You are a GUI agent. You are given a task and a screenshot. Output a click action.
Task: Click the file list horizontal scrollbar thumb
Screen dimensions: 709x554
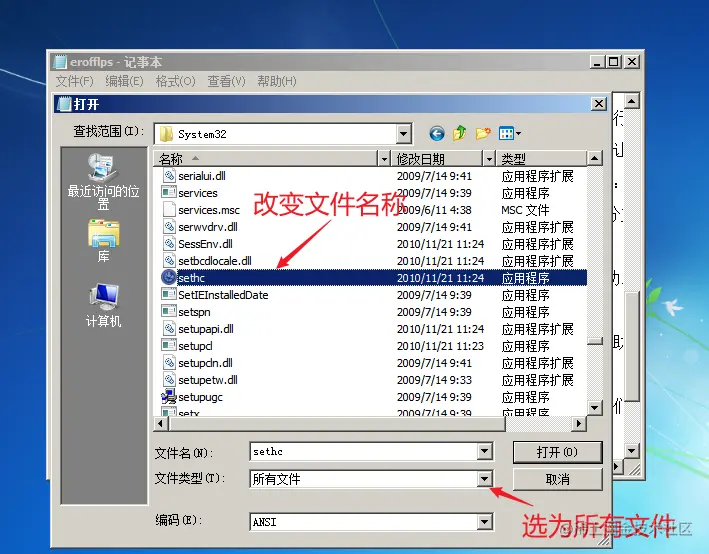tap(337, 424)
